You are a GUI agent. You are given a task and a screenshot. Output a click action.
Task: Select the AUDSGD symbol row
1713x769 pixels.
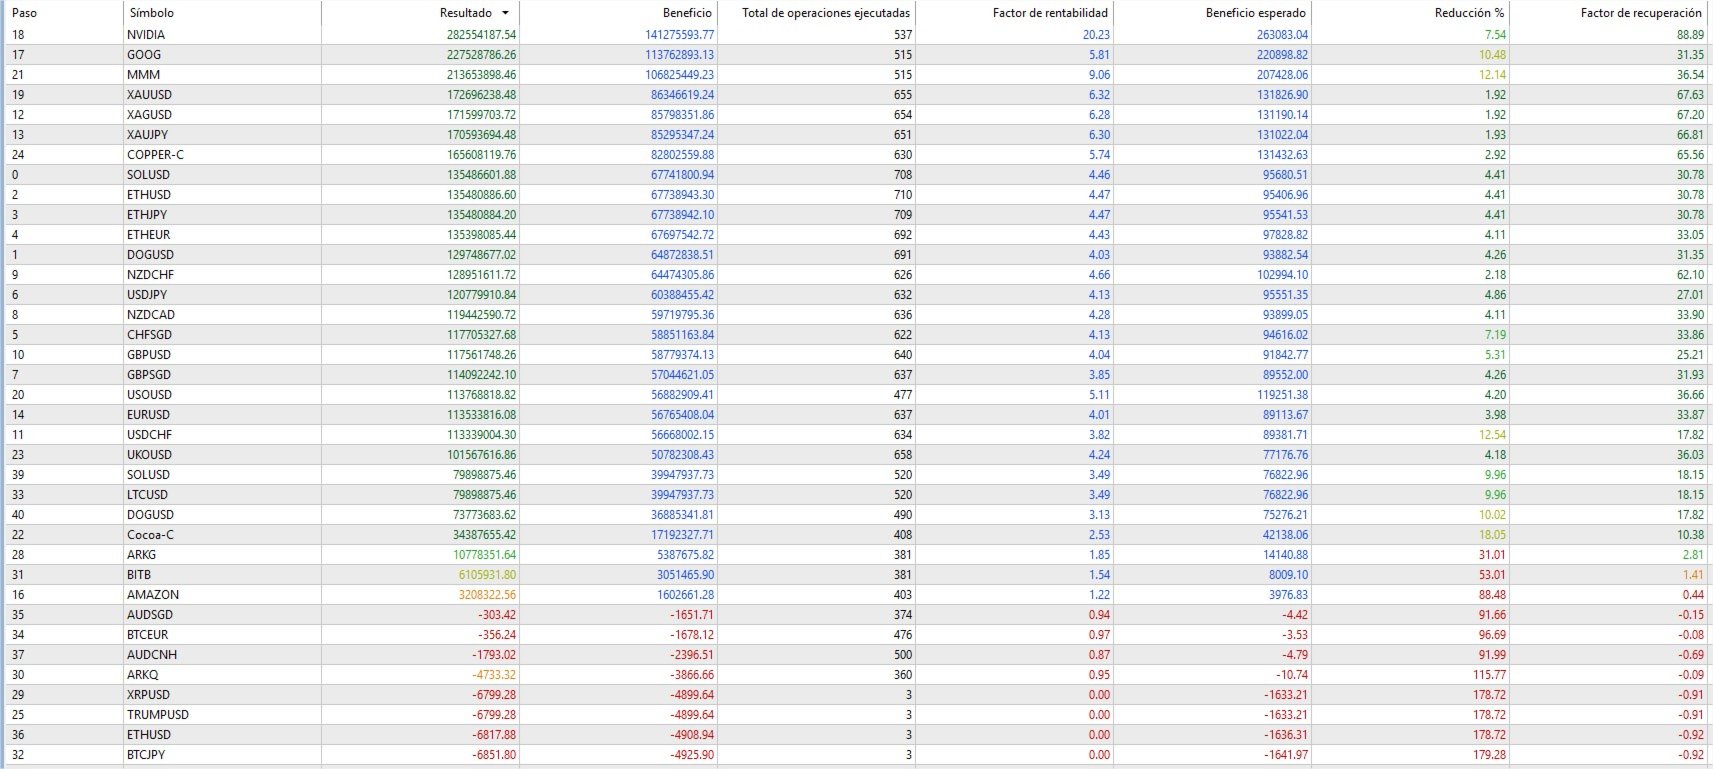(856, 614)
